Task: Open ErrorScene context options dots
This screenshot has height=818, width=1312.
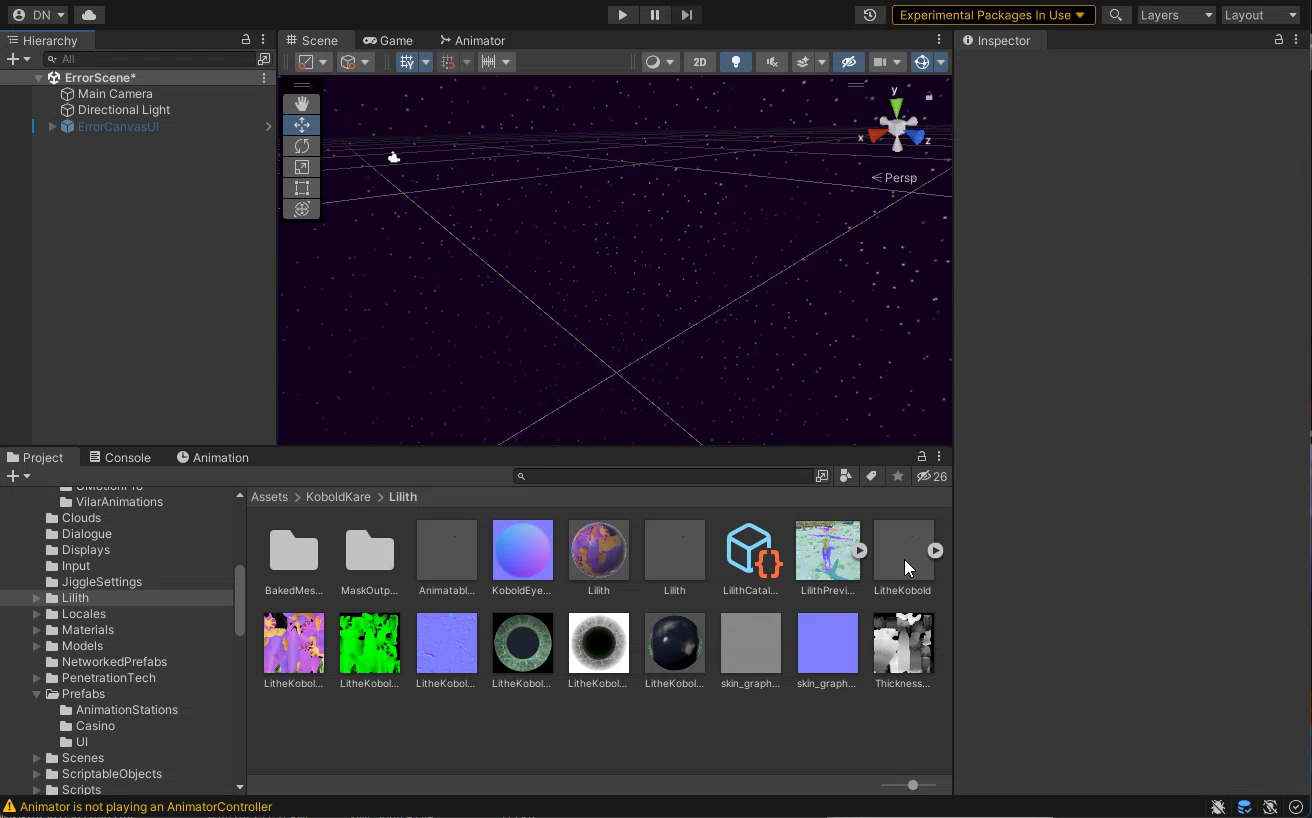Action: [264, 77]
